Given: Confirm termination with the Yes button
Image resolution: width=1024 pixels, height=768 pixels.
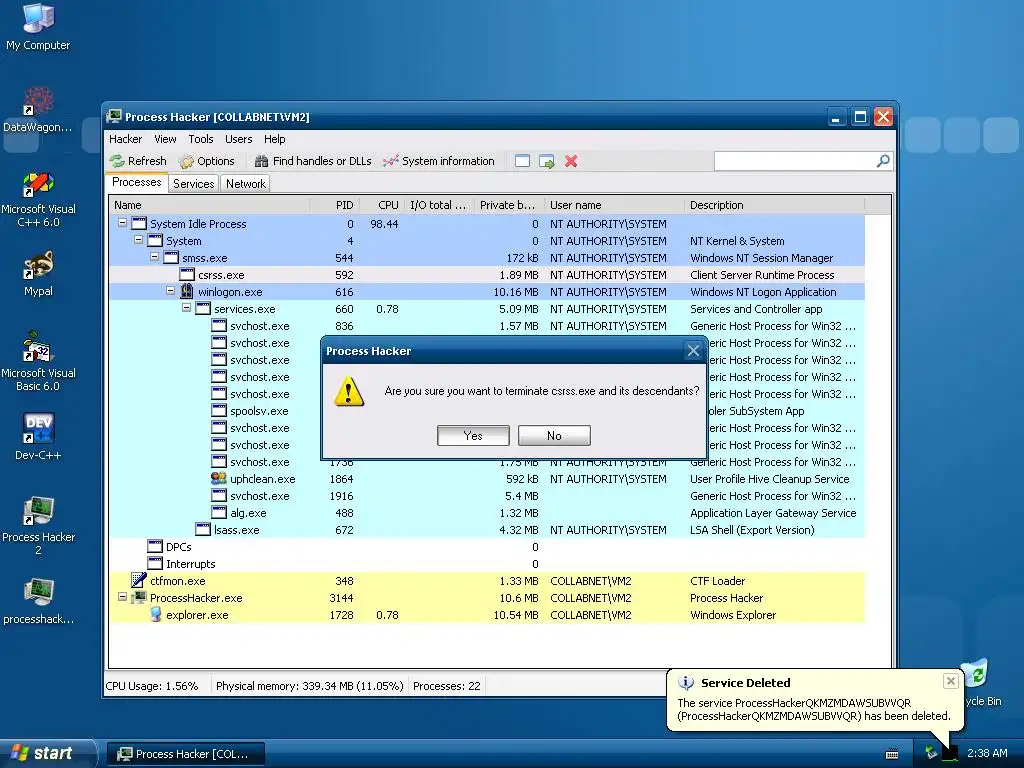Looking at the screenshot, I should 473,436.
